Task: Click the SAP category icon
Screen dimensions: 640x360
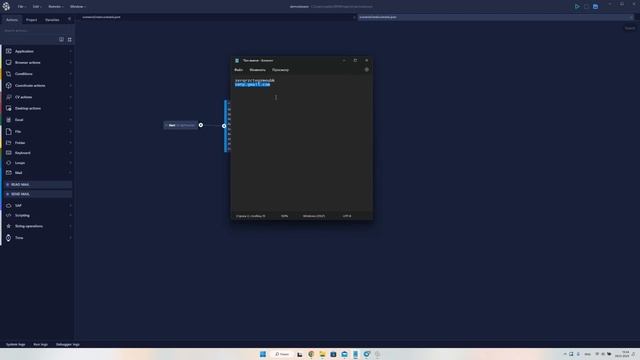Action: pos(9,206)
